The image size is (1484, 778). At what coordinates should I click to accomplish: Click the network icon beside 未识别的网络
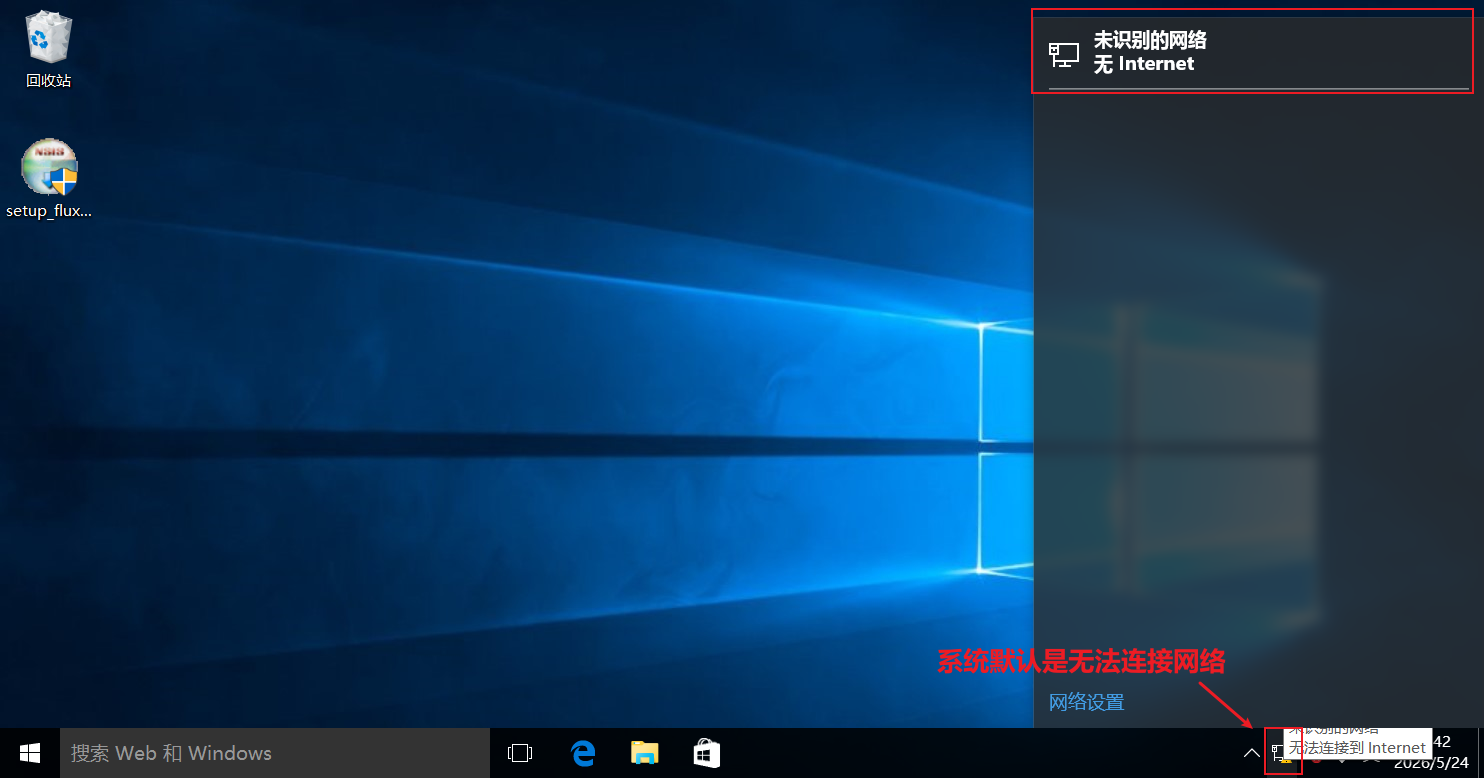click(x=1063, y=53)
